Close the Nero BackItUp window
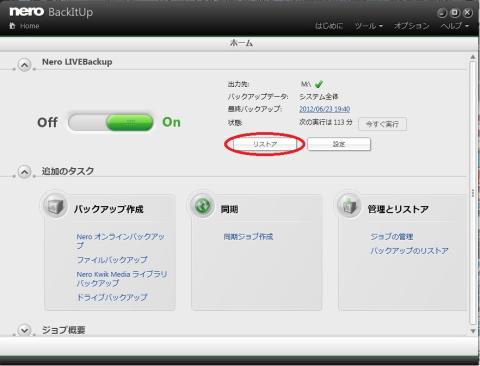Image resolution: width=480 pixels, height=366 pixels. click(x=468, y=13)
